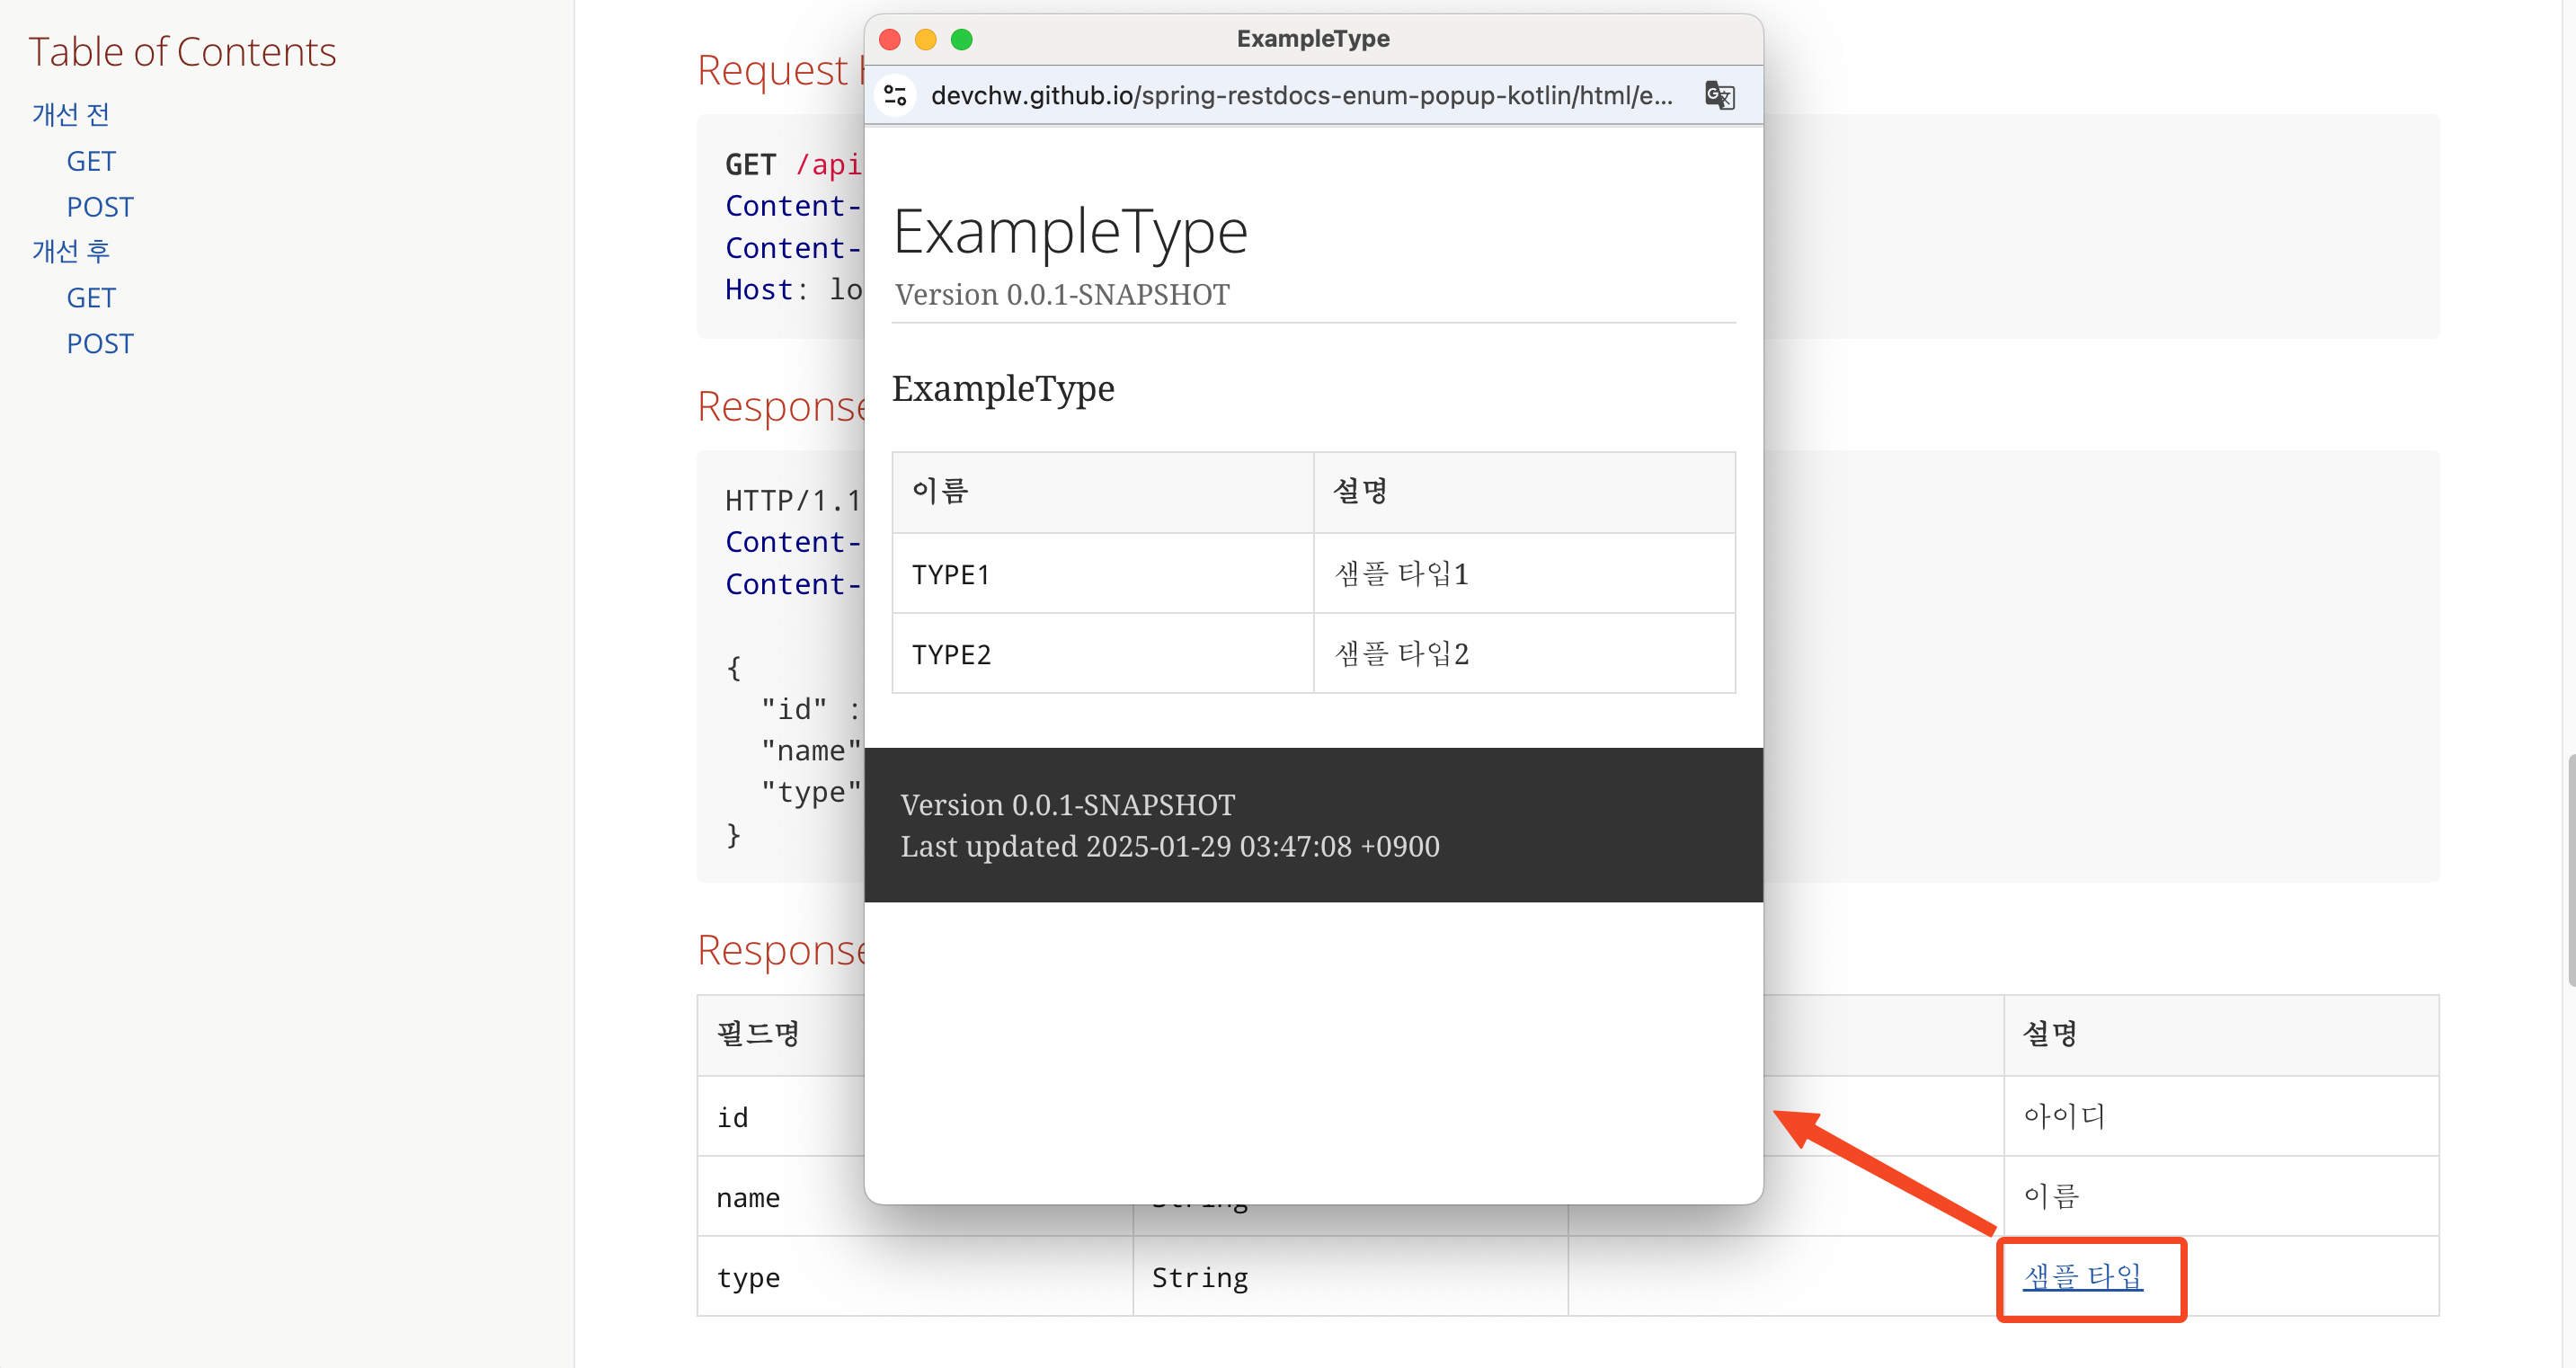Click the 아이디 description cell
This screenshot has width=2576, height=1368.
pyautogui.click(x=2221, y=1116)
